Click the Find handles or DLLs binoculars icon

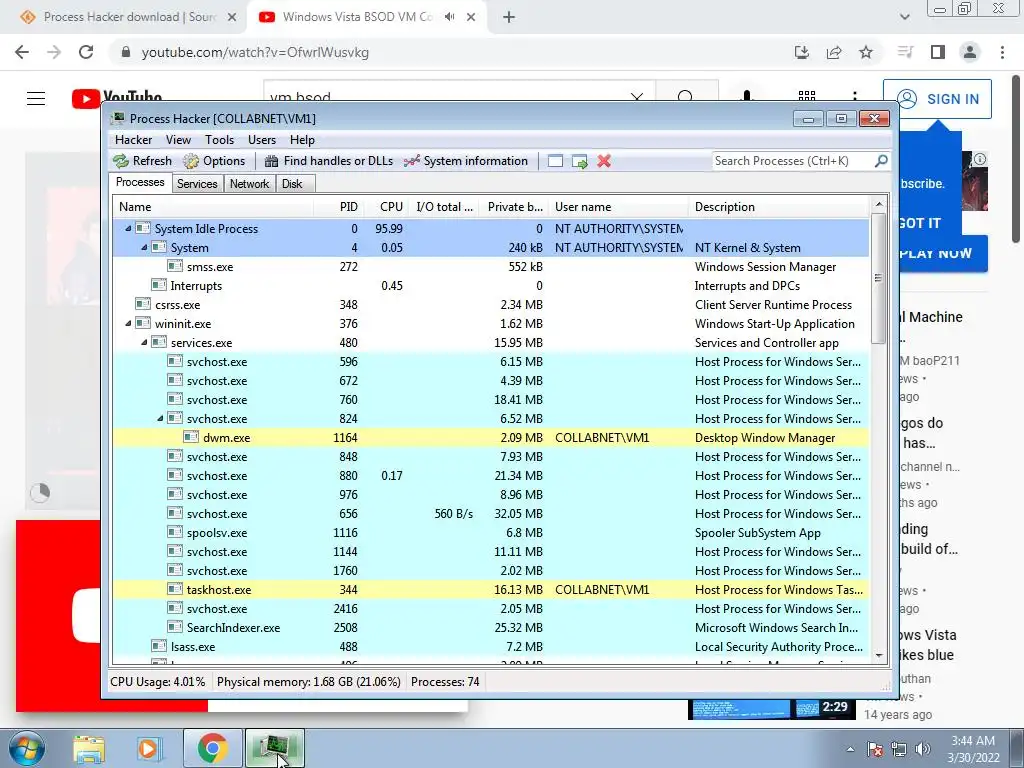(271, 161)
